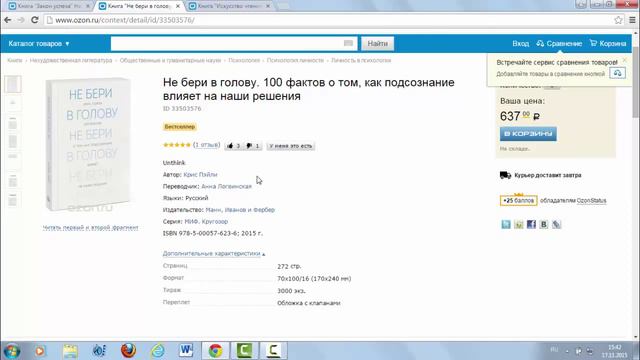640x360 pixels.
Task: Share via Moi Mir icon
Action: [x=518, y=224]
